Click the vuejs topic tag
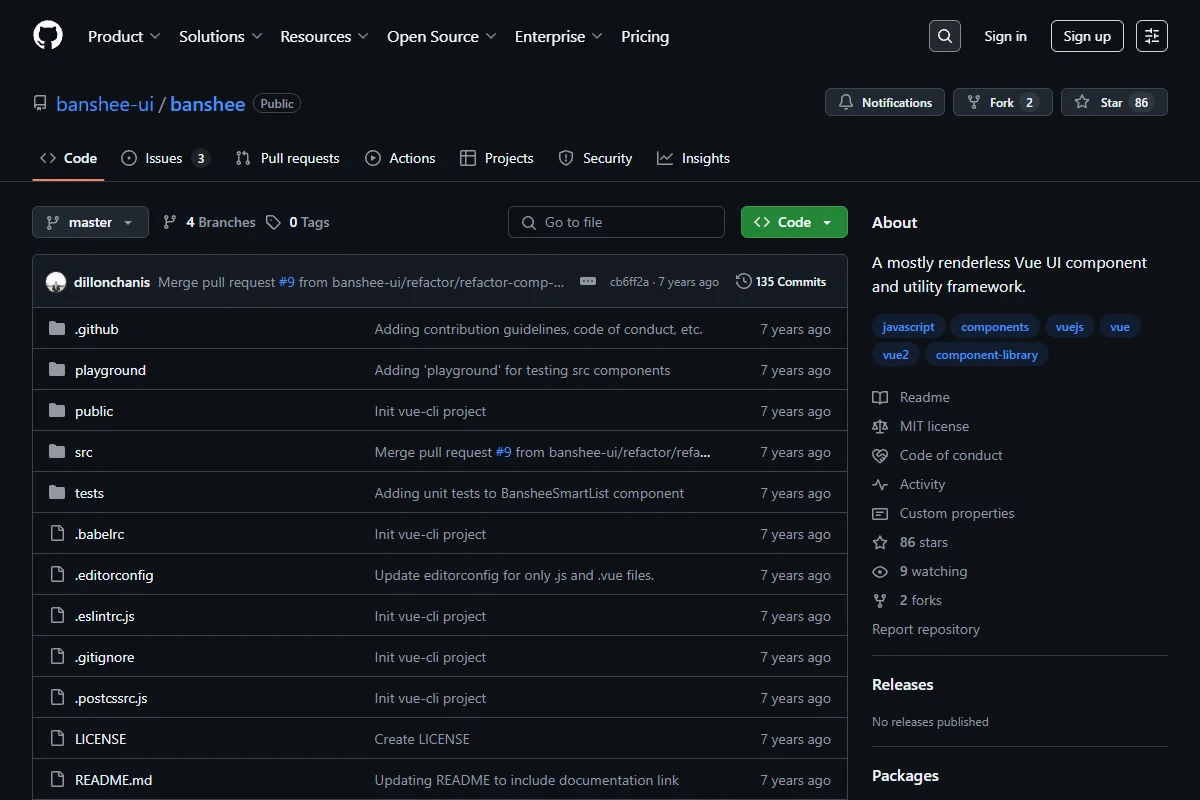This screenshot has width=1200, height=800. (1069, 327)
